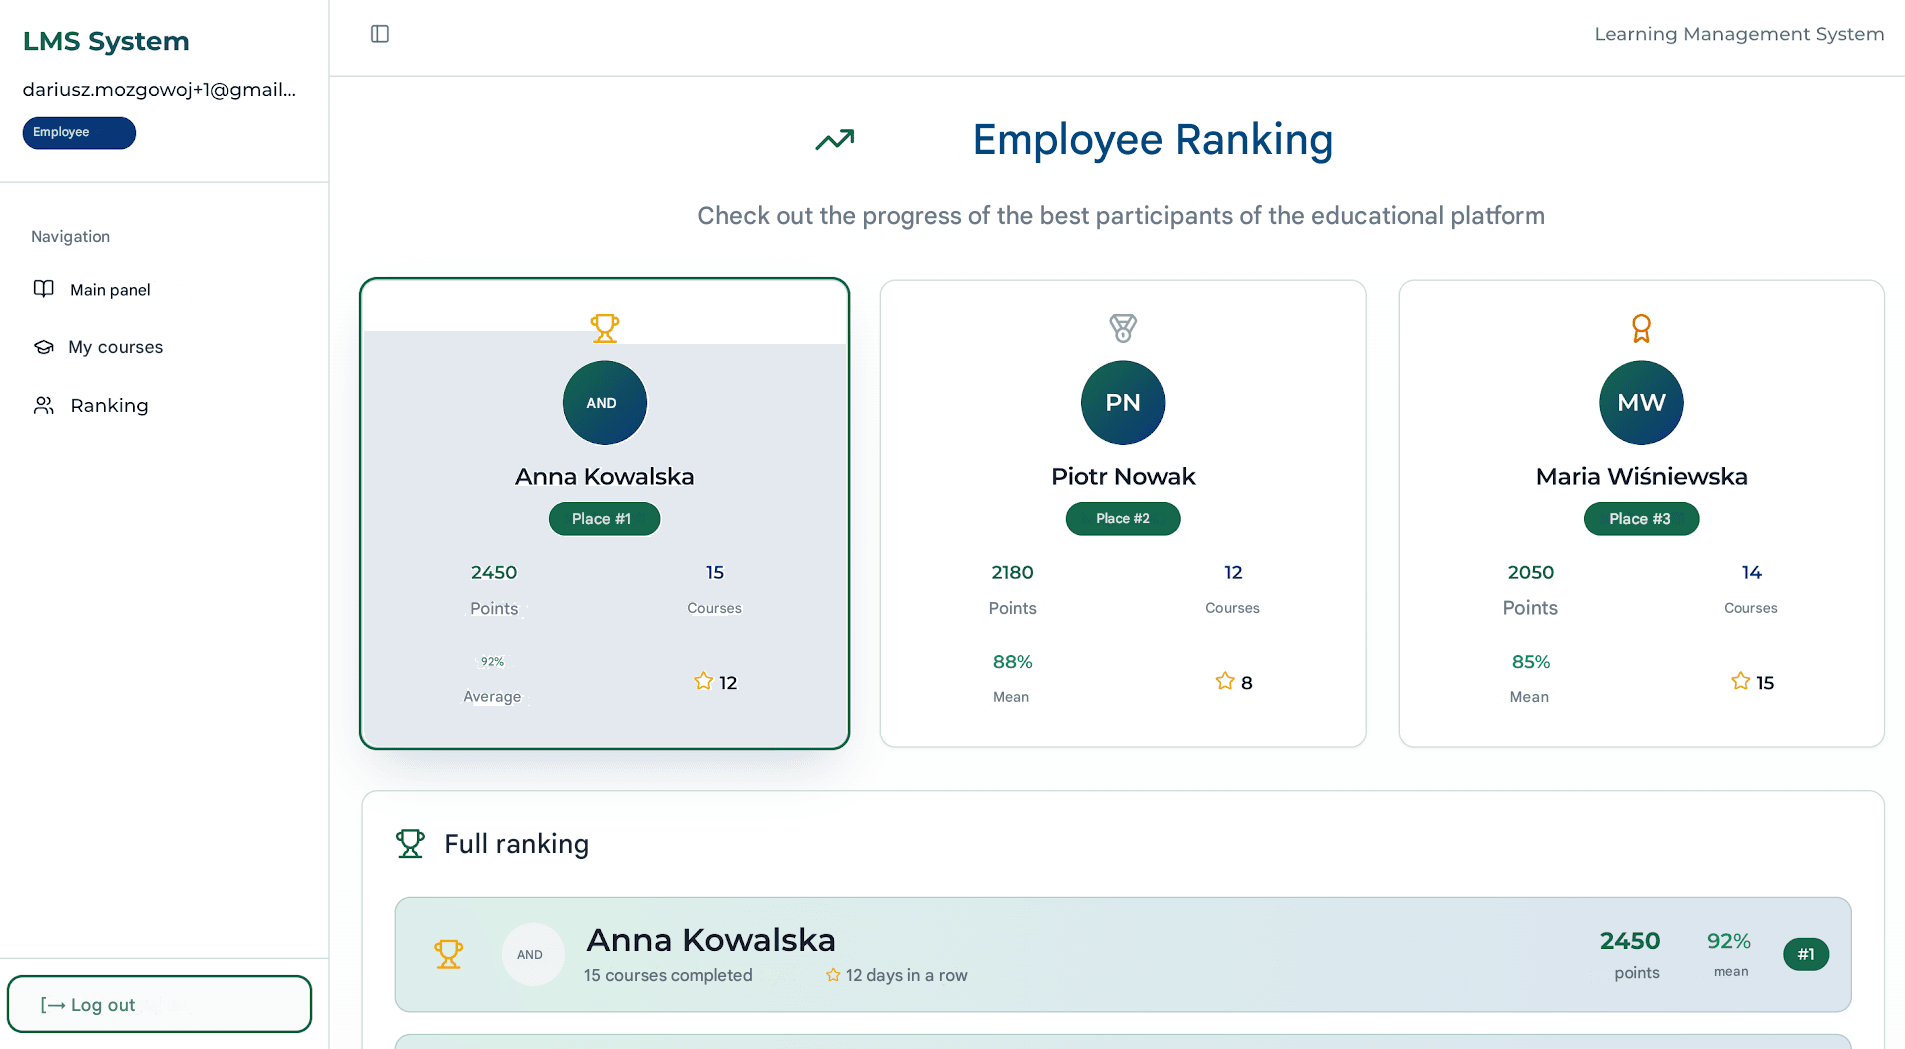Click the star icon next to 12 on Anna's card

704,681
